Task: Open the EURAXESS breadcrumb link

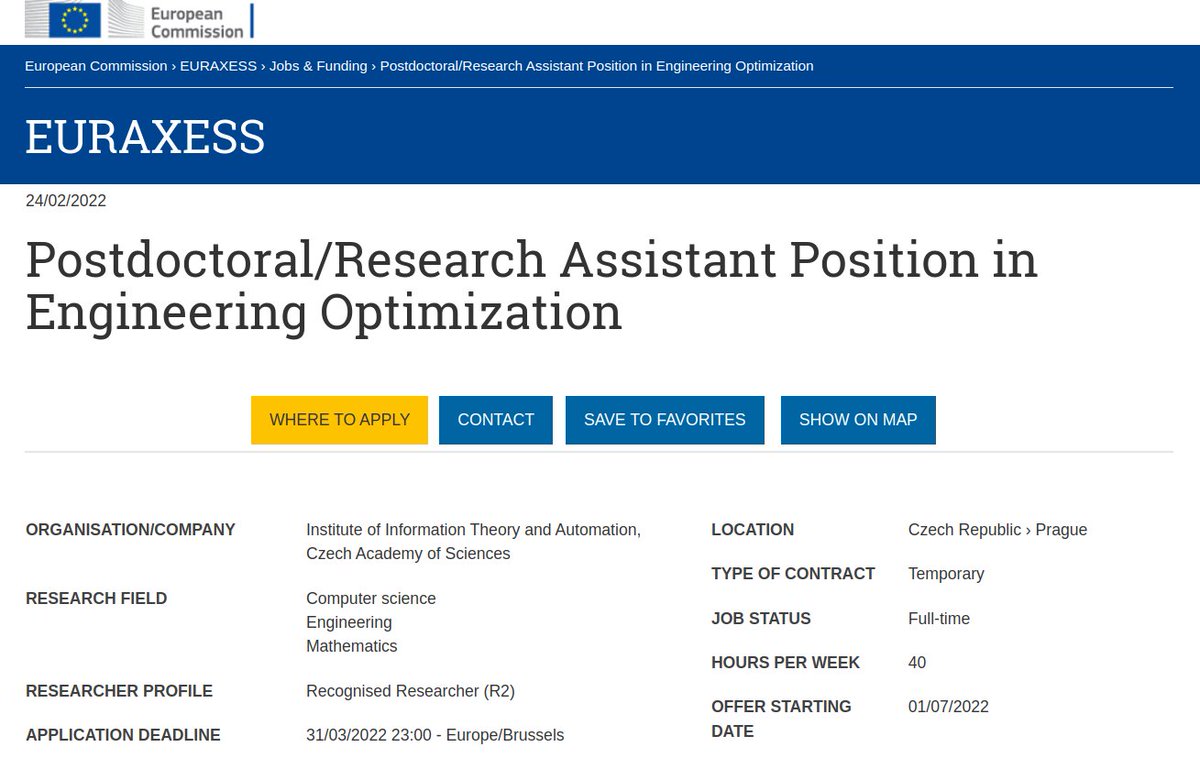Action: pyautogui.click(x=218, y=66)
